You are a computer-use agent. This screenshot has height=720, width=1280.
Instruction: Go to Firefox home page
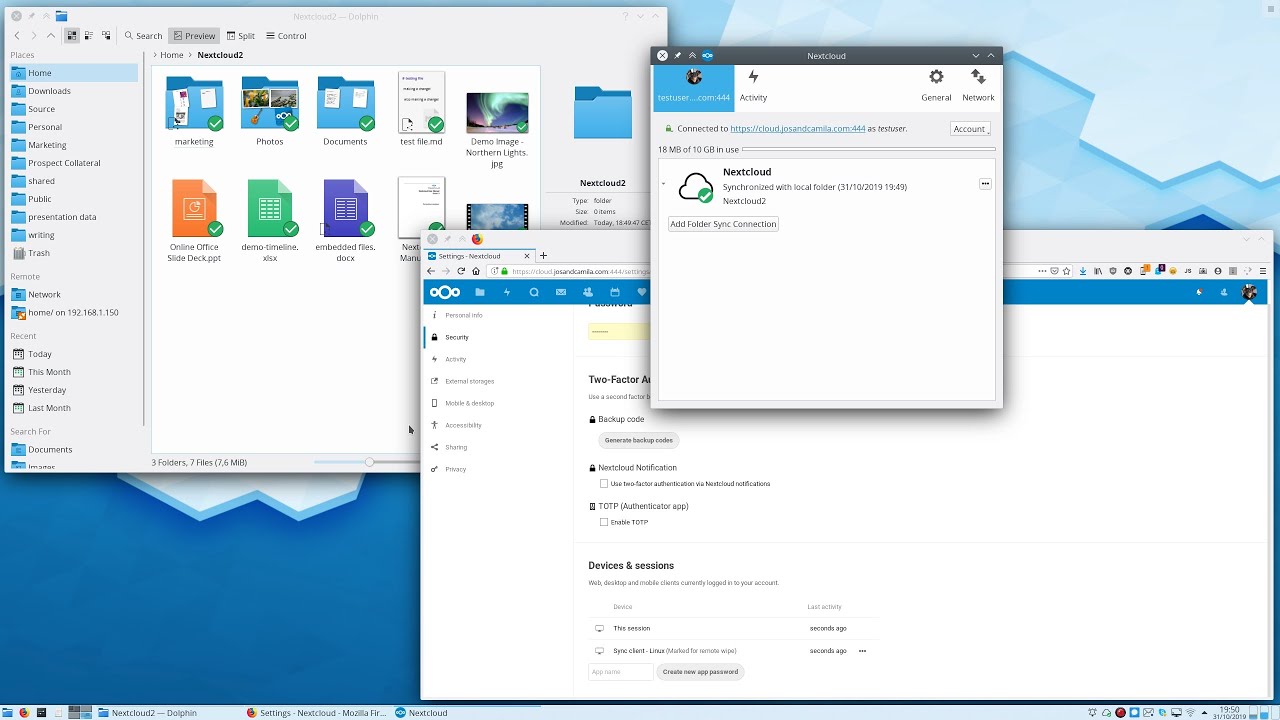476,271
